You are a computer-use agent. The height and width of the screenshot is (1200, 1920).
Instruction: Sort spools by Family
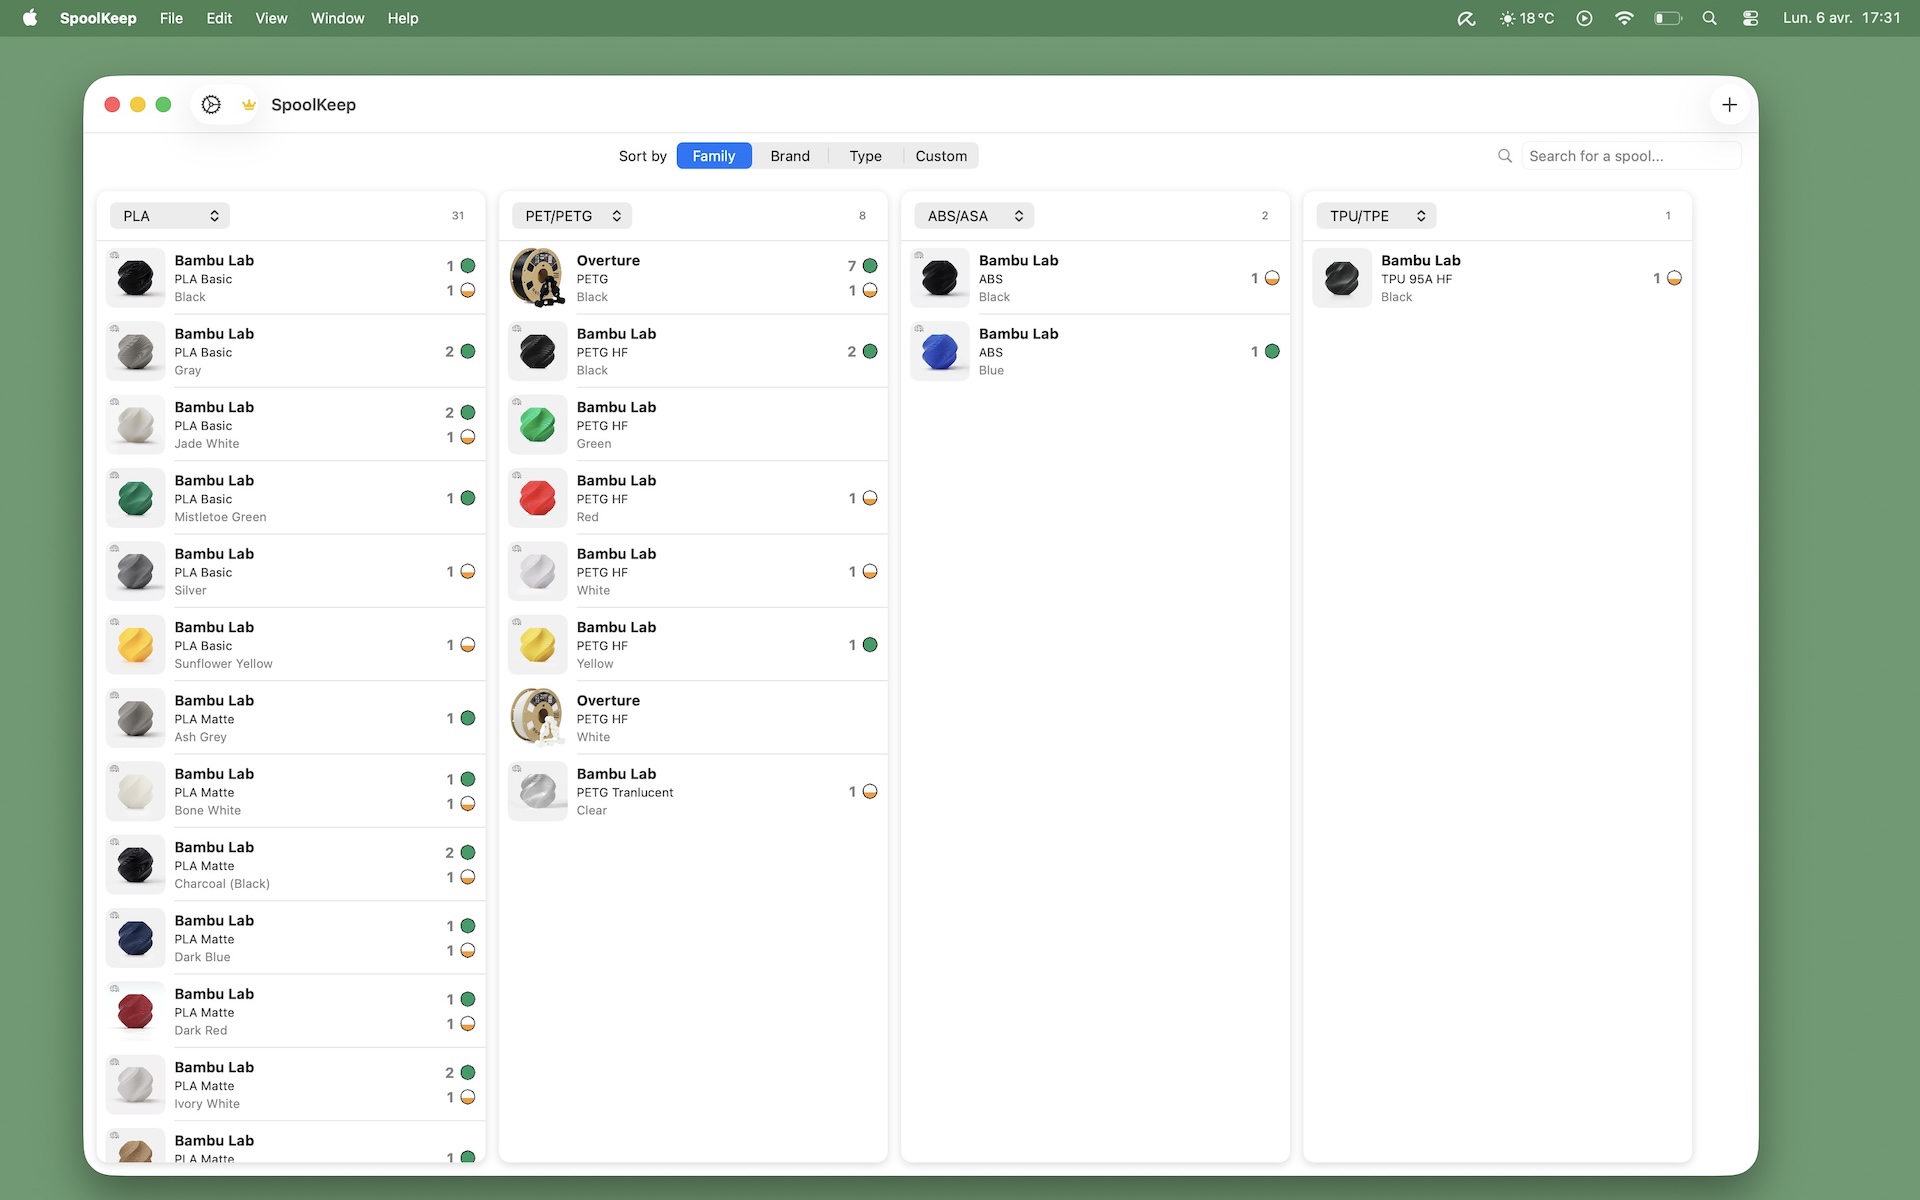point(714,156)
